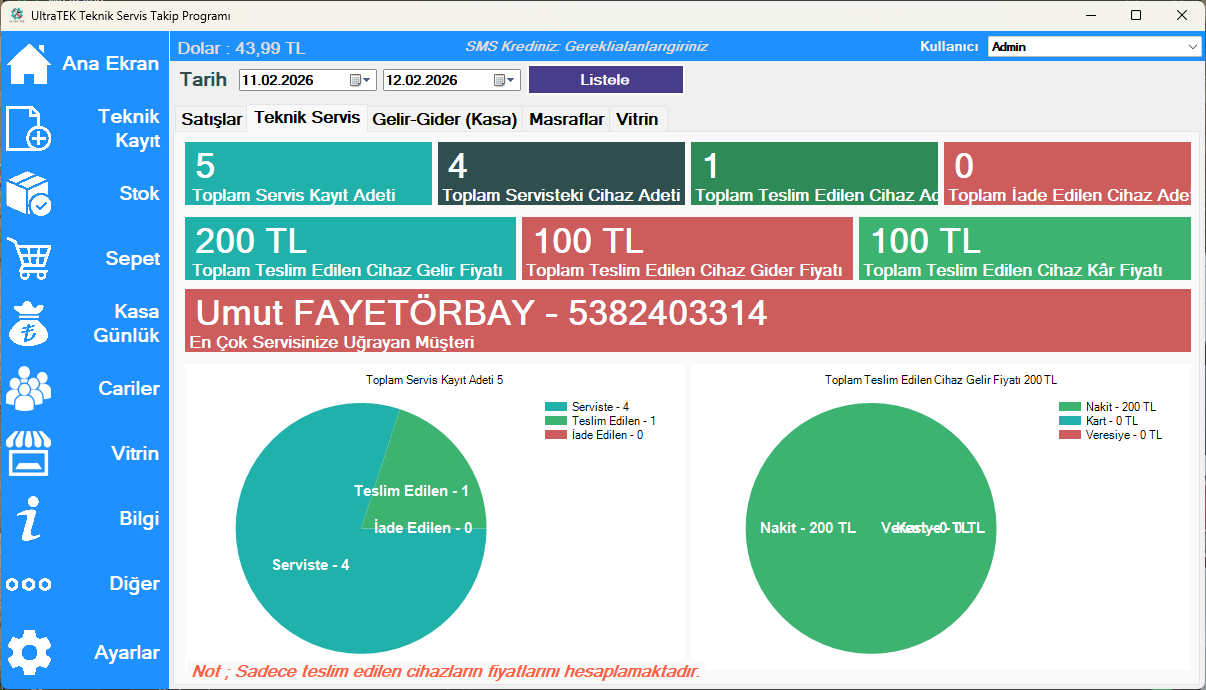This screenshot has height=690, width=1206.
Task: Open the Cariler people icon
Action: pos(29,389)
